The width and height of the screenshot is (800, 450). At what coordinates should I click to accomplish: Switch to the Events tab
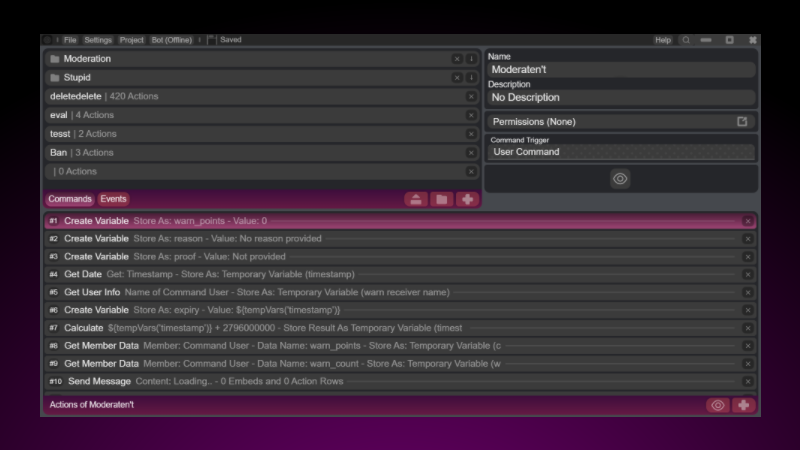point(113,199)
